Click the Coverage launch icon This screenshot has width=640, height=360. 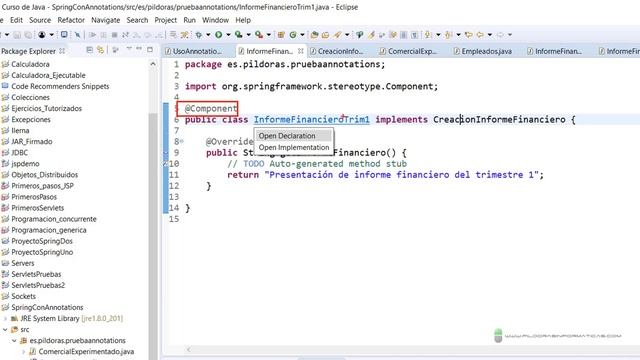click(239, 35)
